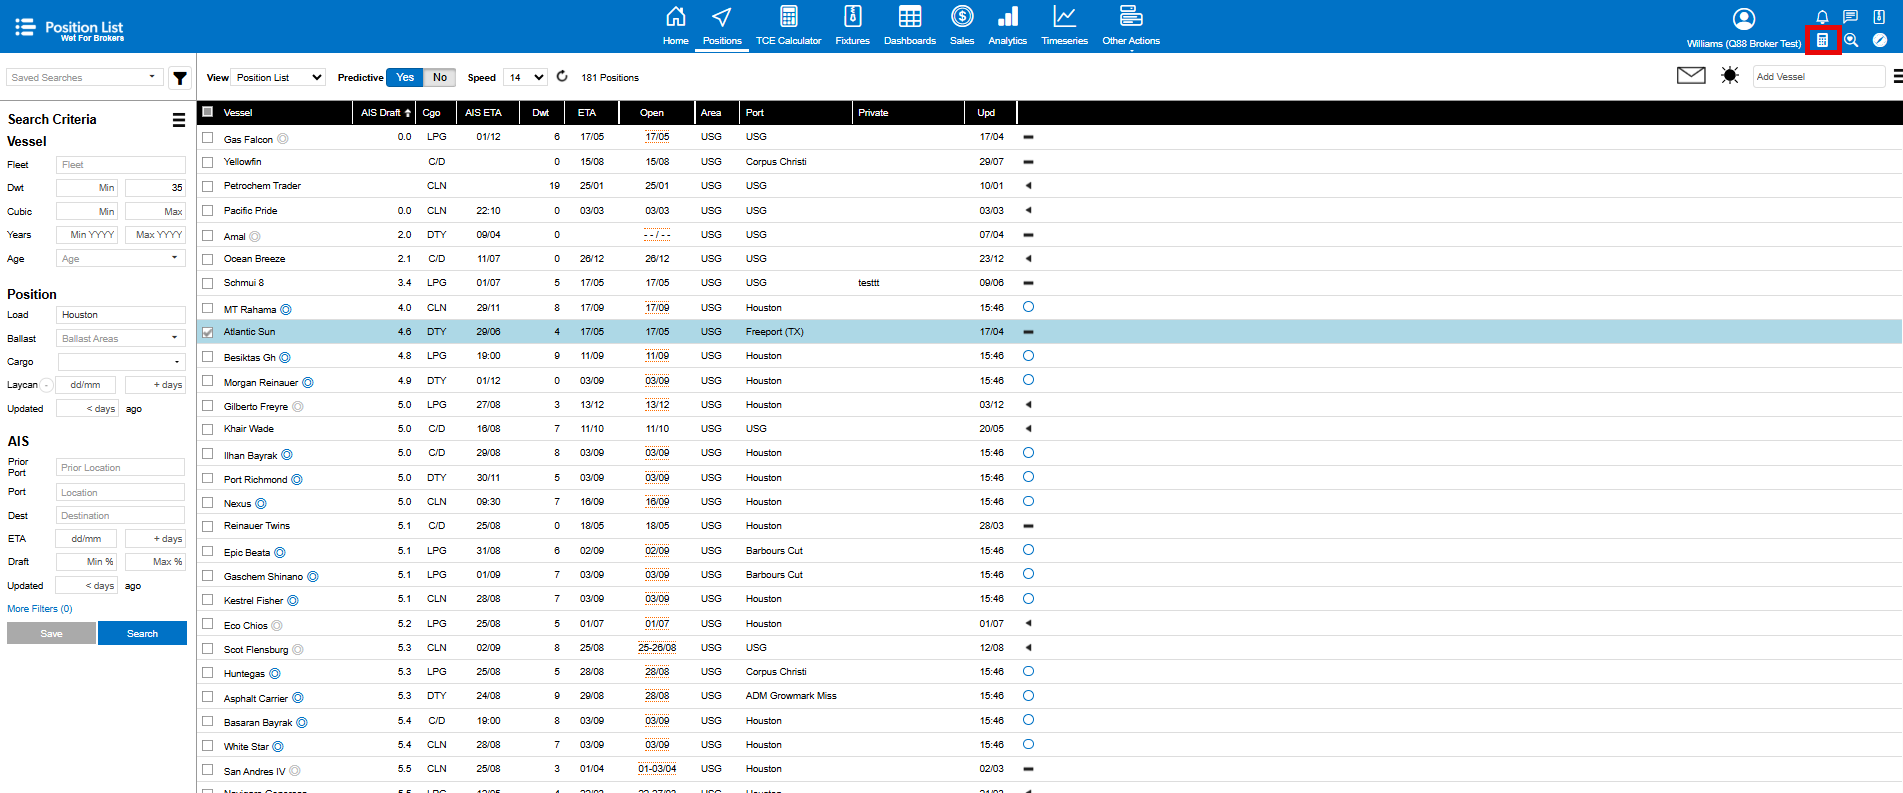The image size is (1903, 793).
Task: Click the sun brightness icon
Action: click(x=1729, y=76)
